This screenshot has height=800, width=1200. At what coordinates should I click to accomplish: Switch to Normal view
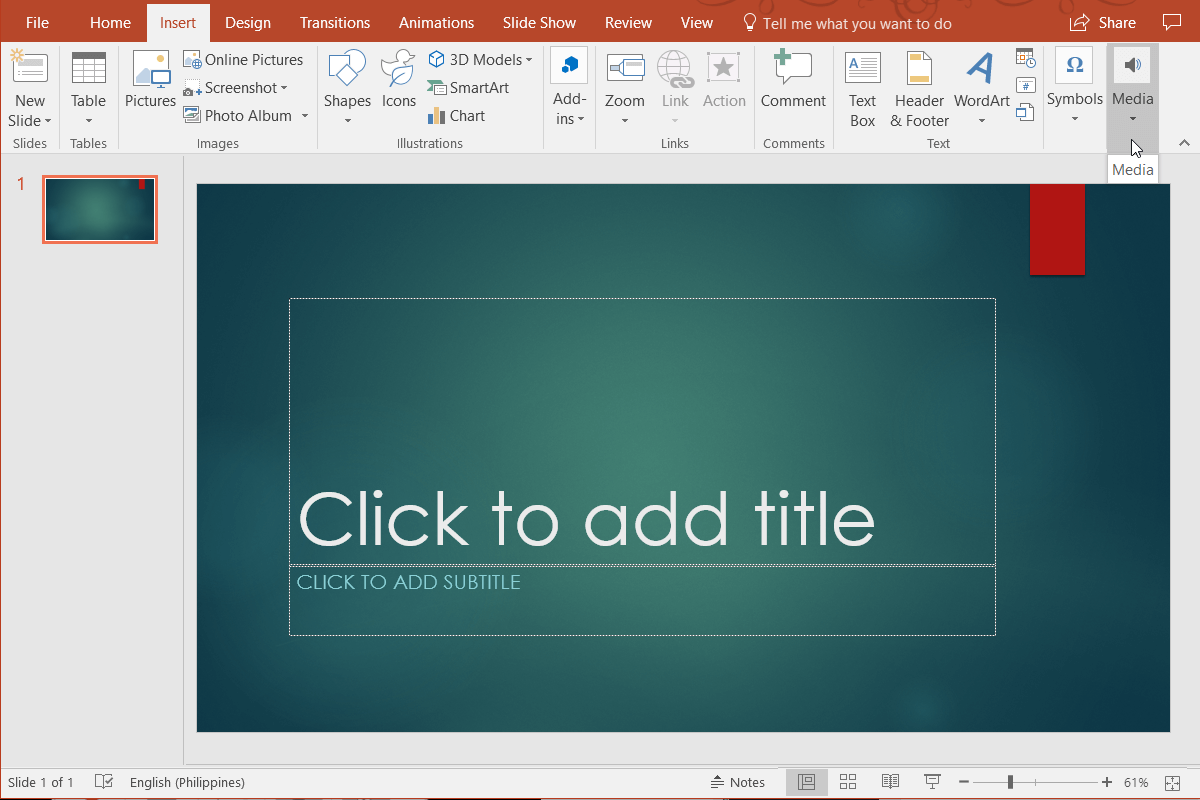coord(807,782)
